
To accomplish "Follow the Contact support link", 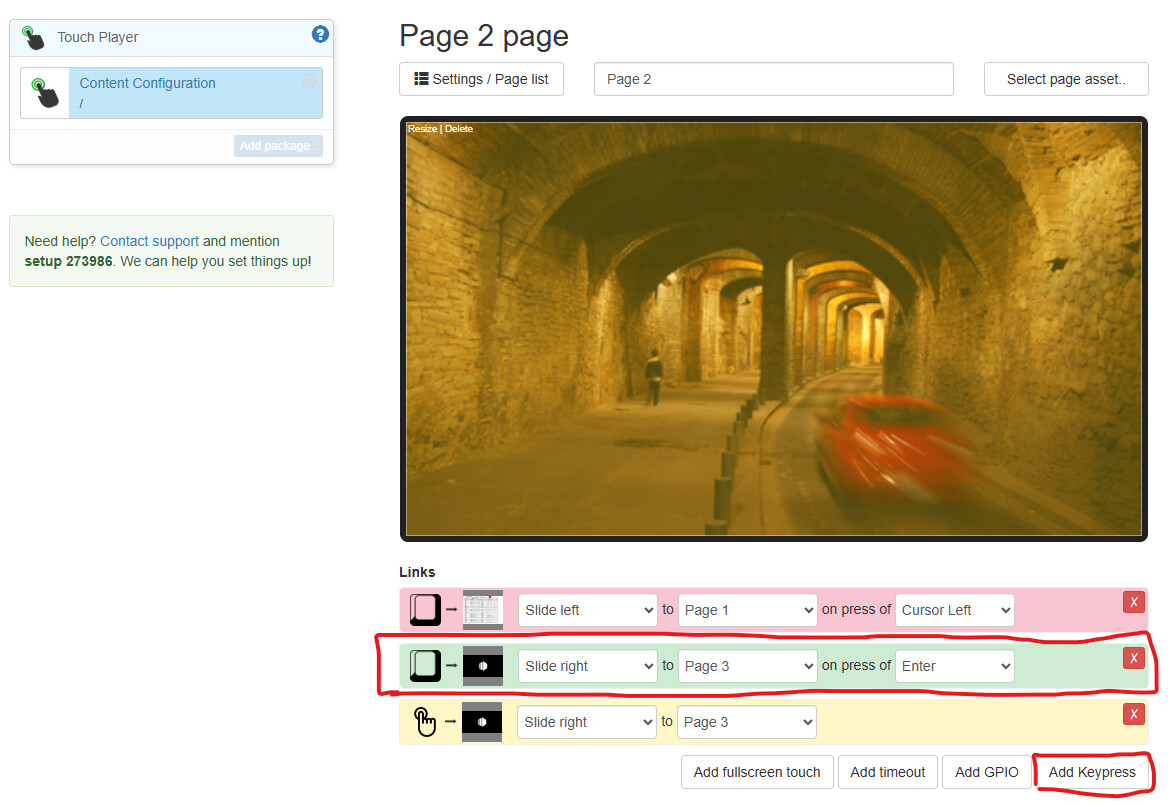I will click(x=149, y=241).
